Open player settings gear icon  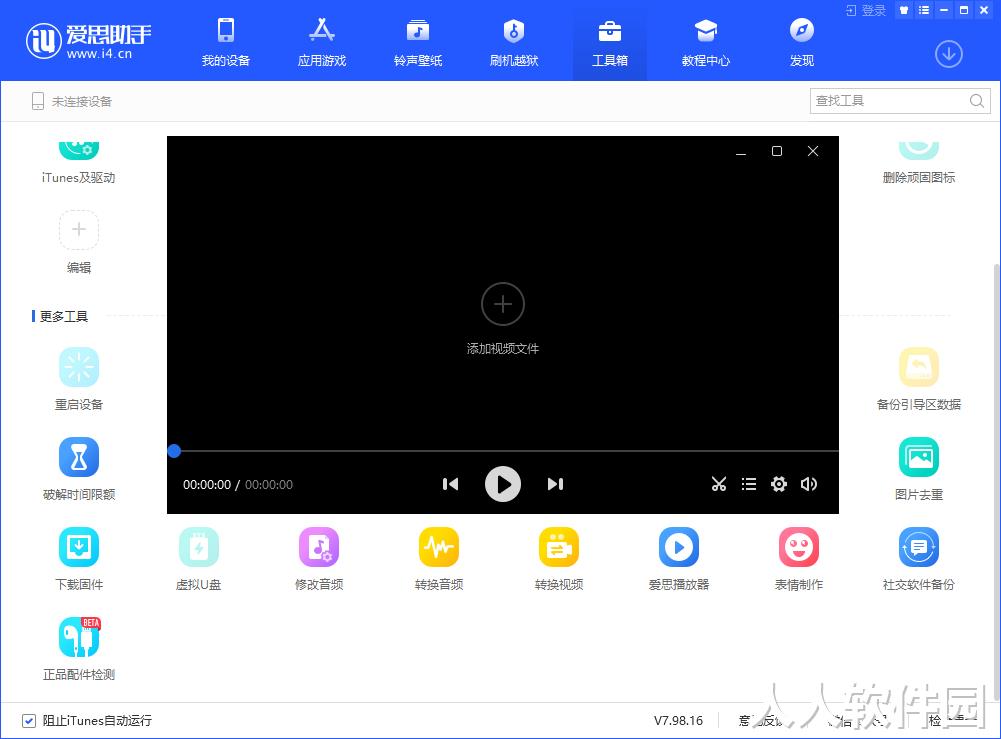click(x=779, y=484)
